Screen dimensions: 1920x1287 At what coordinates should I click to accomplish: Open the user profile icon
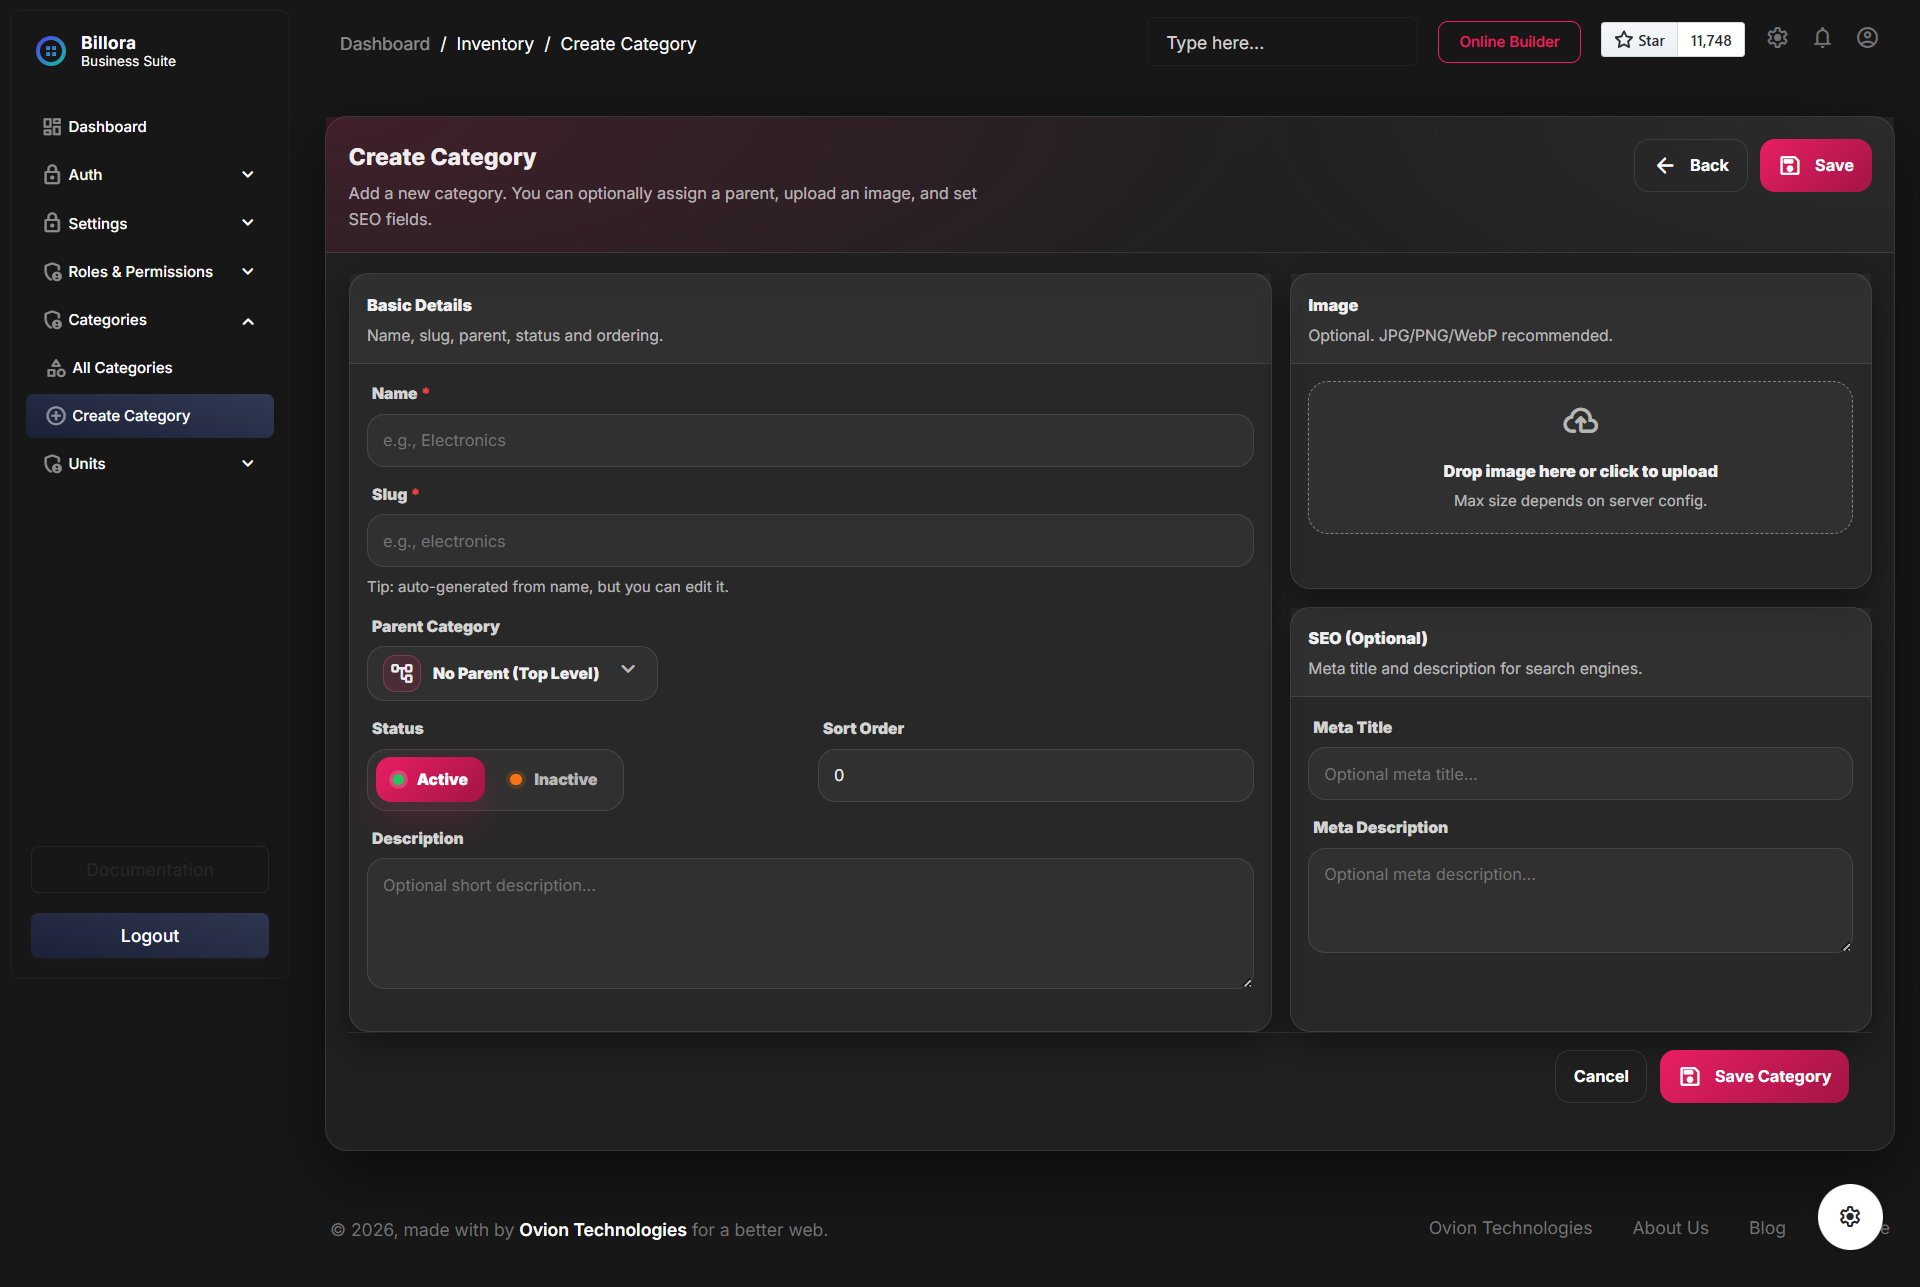pos(1868,38)
